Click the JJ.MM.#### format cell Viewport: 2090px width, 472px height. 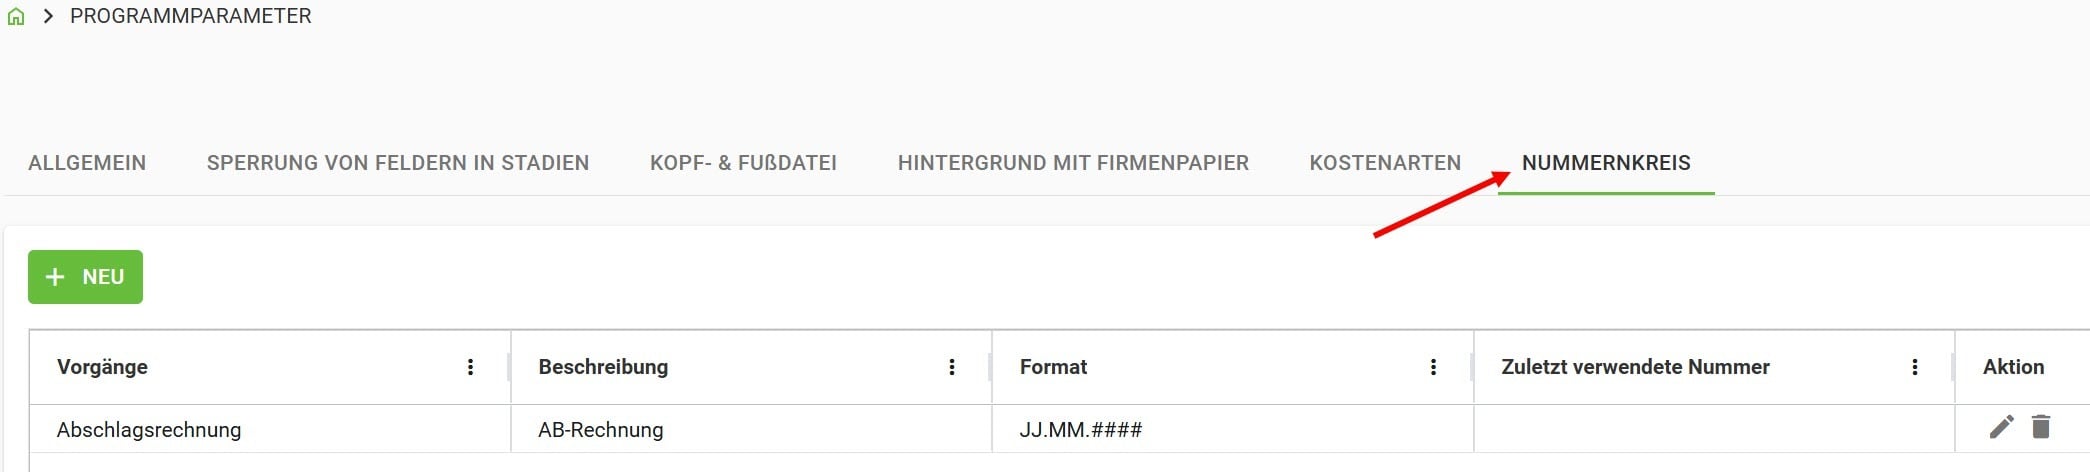pyautogui.click(x=1081, y=430)
